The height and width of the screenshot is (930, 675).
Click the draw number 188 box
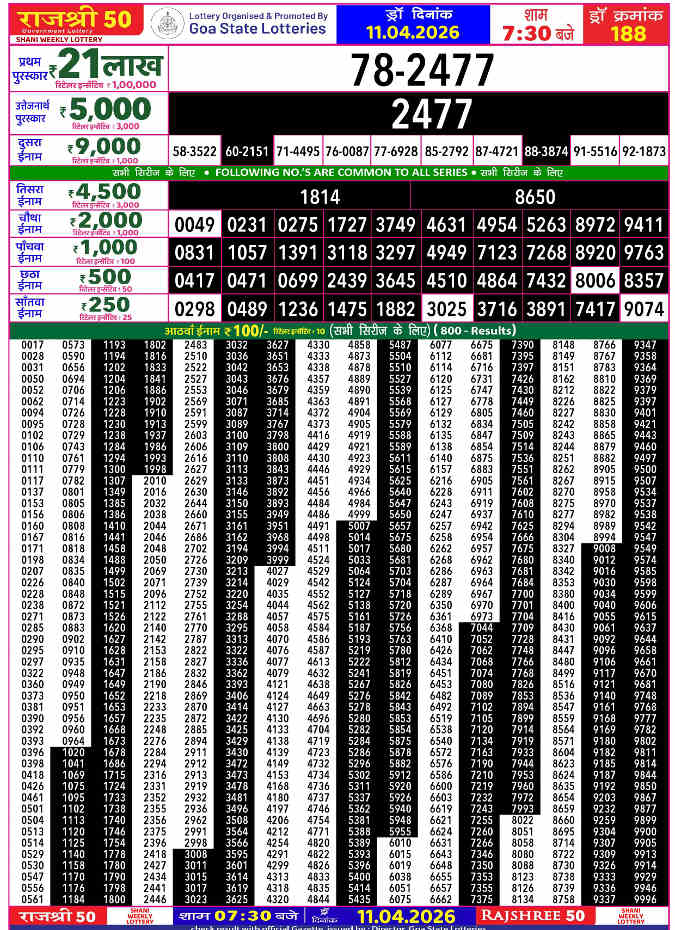pos(627,32)
